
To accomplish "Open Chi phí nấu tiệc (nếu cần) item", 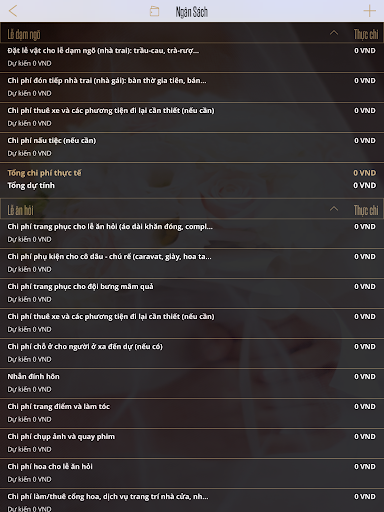I will coord(192,147).
